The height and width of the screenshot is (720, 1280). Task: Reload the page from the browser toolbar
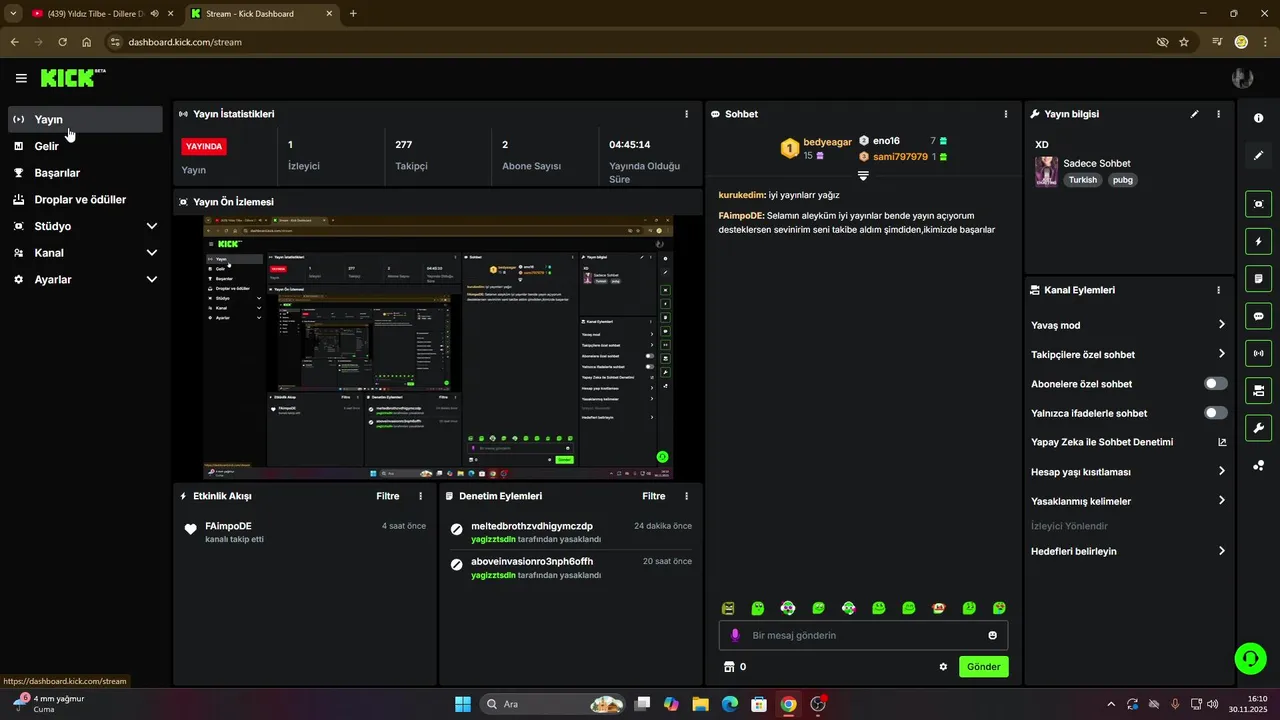click(62, 42)
